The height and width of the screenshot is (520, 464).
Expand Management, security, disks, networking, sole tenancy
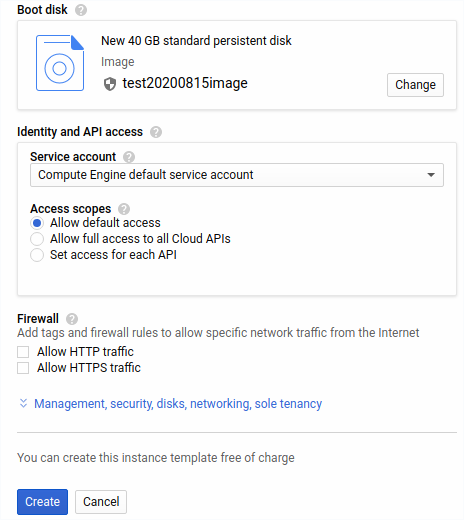tap(178, 404)
